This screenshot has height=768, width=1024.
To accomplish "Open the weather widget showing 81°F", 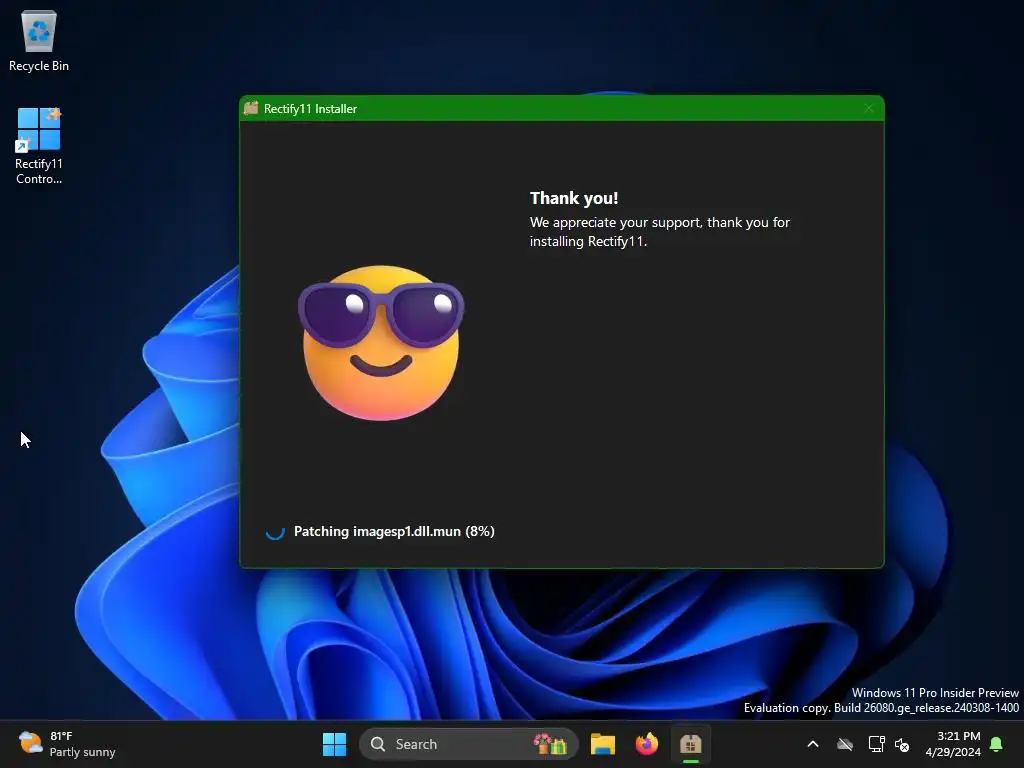I will coord(67,744).
